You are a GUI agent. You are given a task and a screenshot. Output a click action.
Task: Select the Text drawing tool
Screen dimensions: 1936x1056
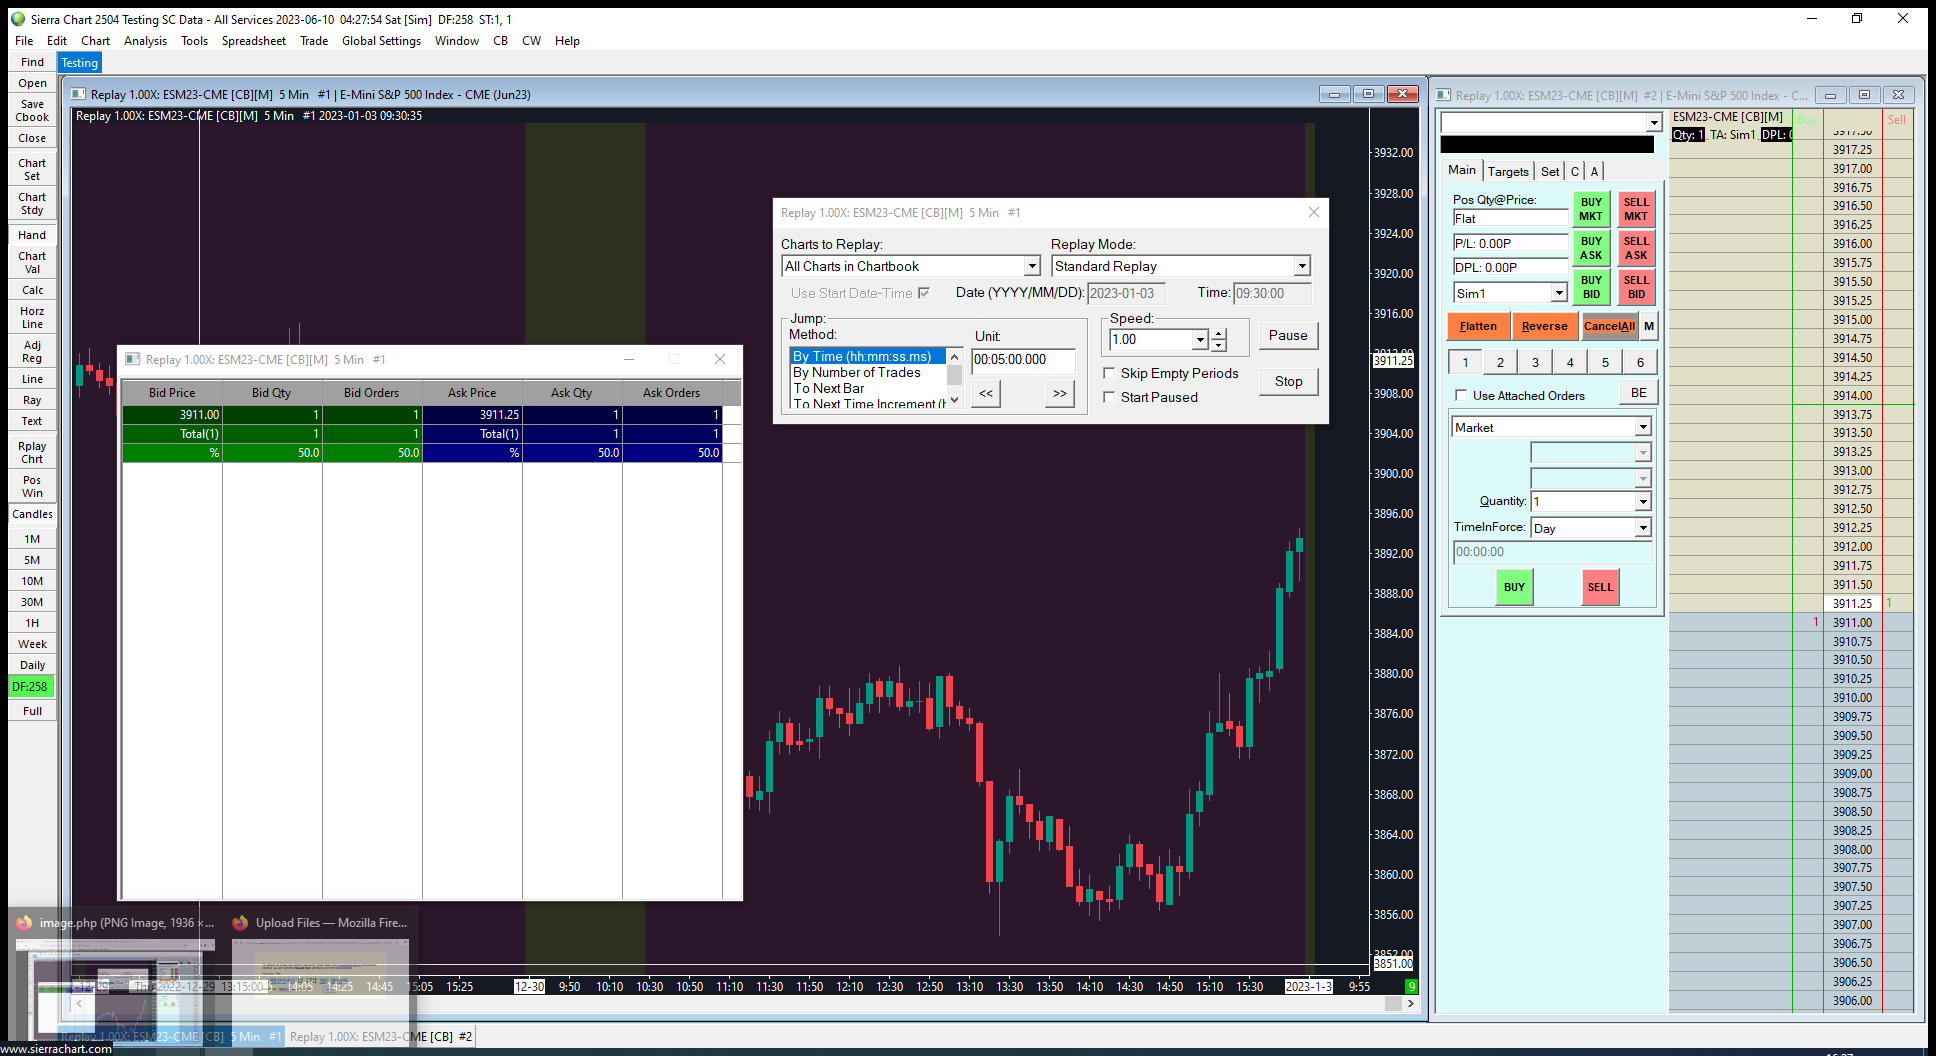32,421
